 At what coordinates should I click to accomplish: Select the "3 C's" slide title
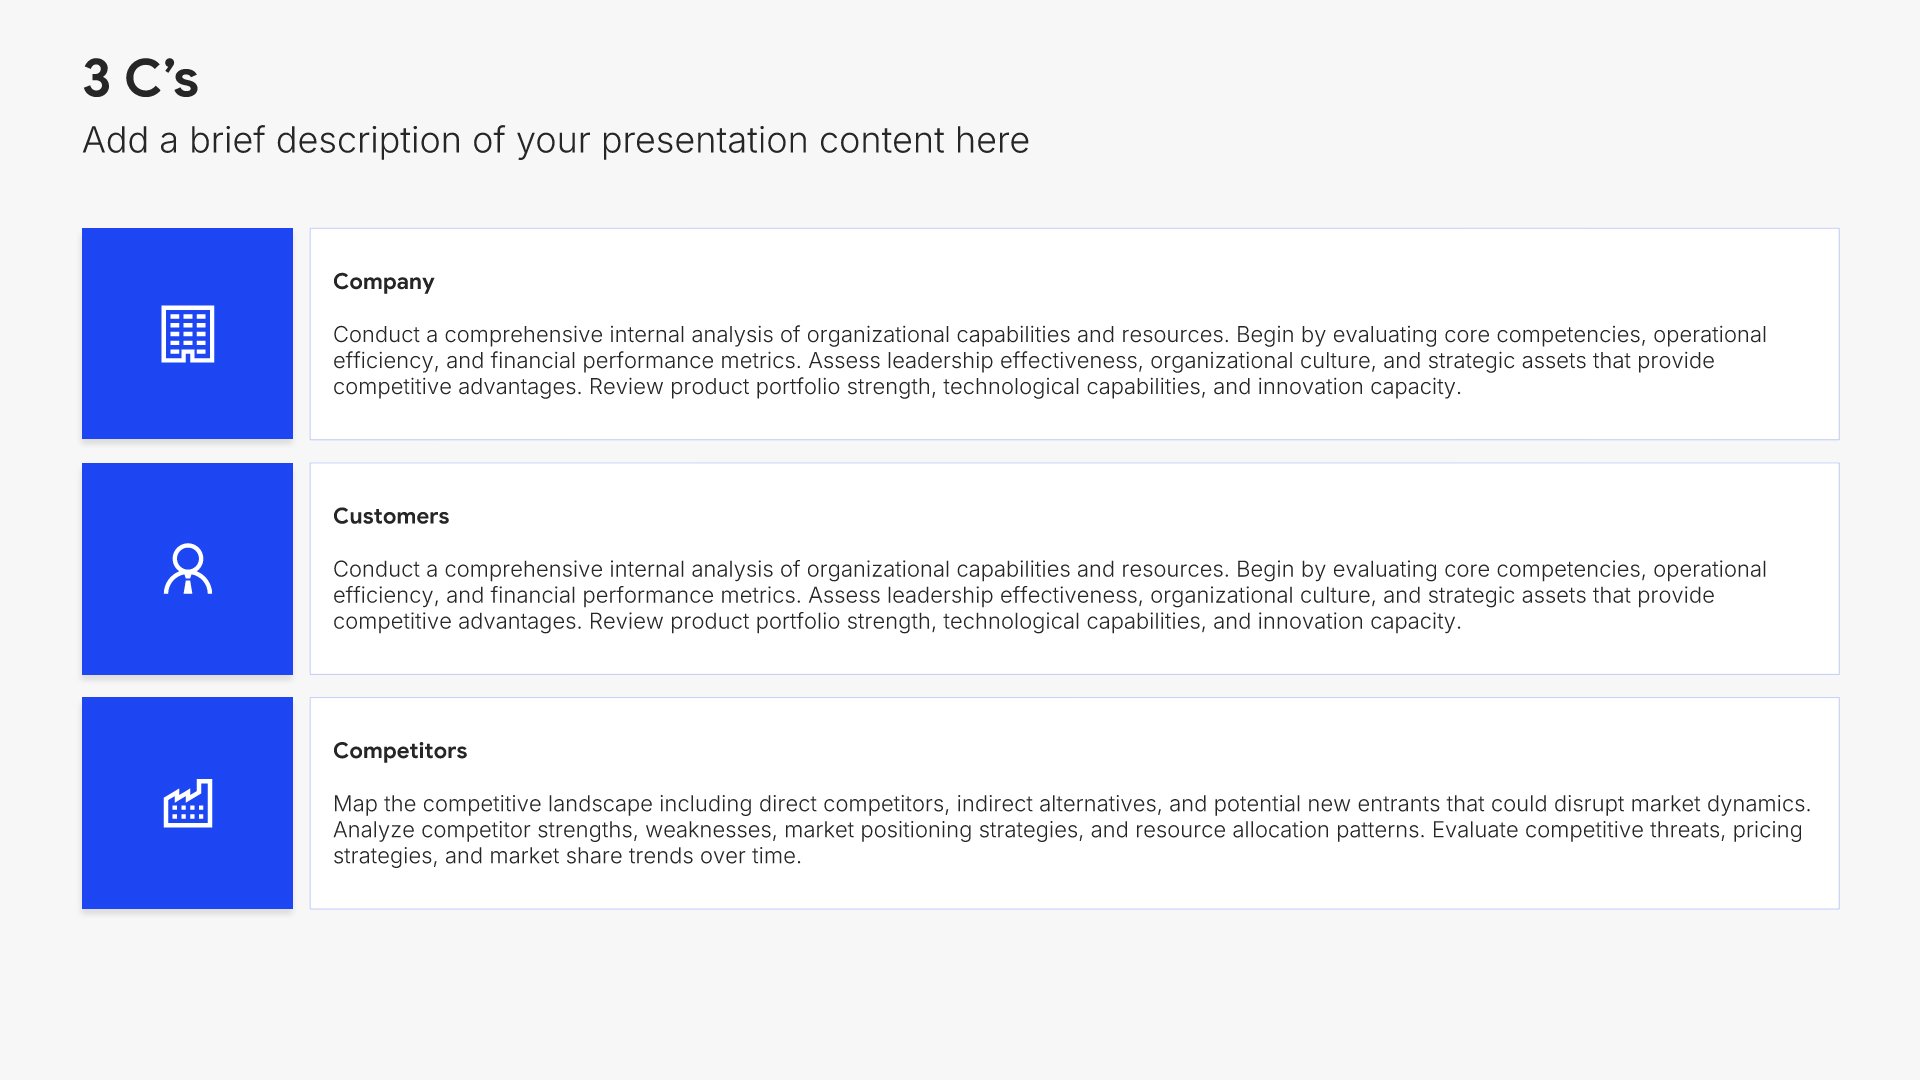141,79
